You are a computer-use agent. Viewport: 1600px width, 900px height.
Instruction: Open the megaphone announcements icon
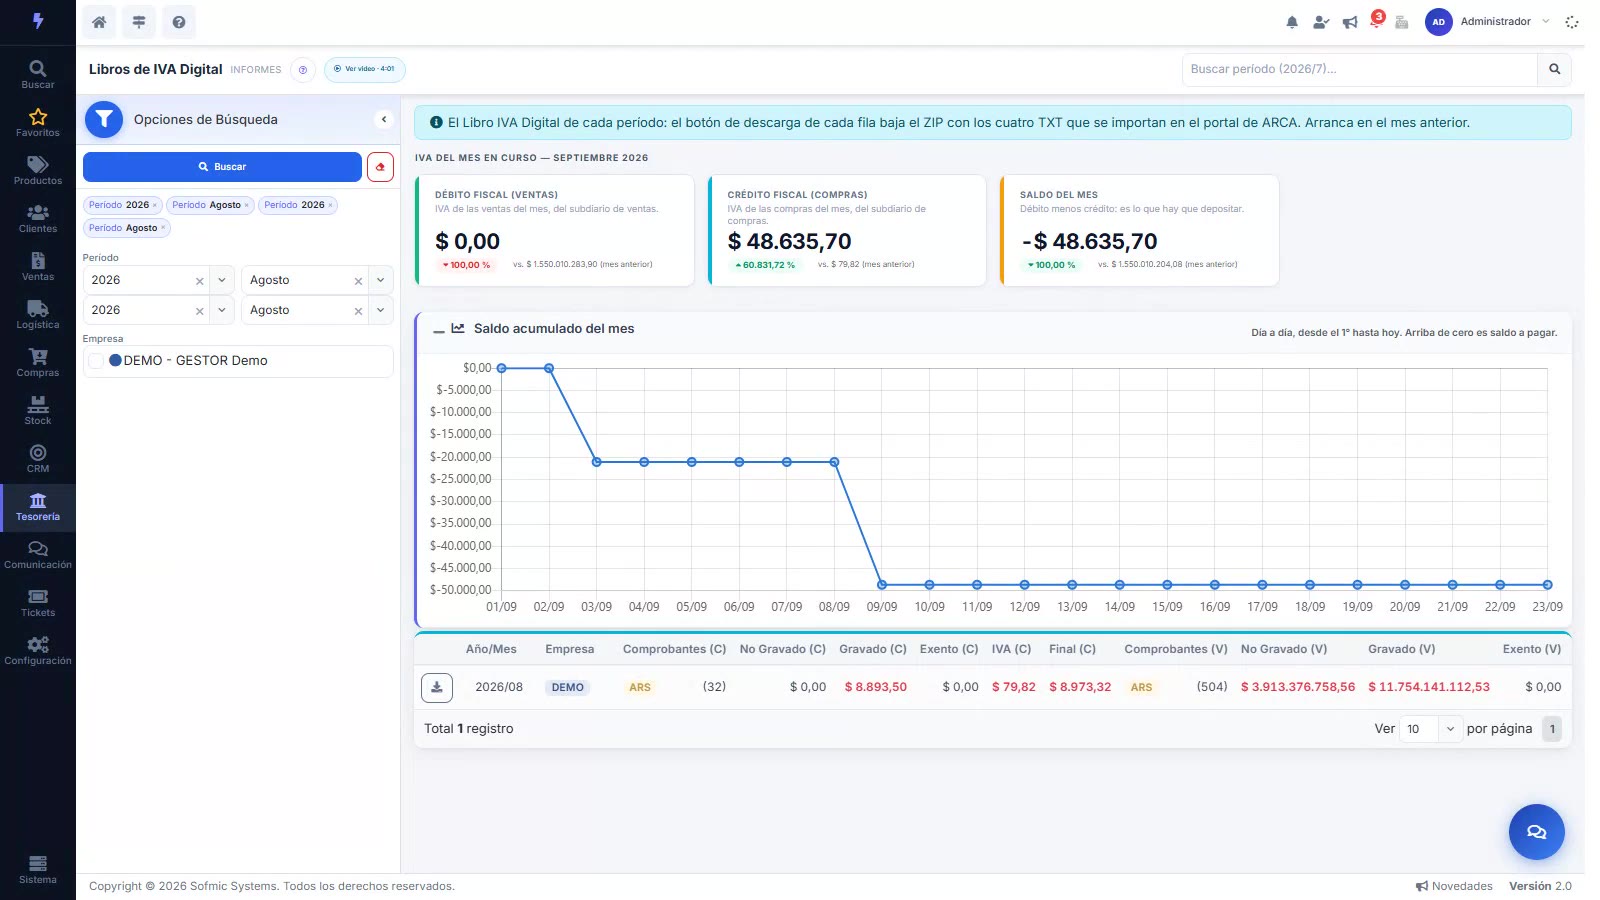[x=1350, y=22]
